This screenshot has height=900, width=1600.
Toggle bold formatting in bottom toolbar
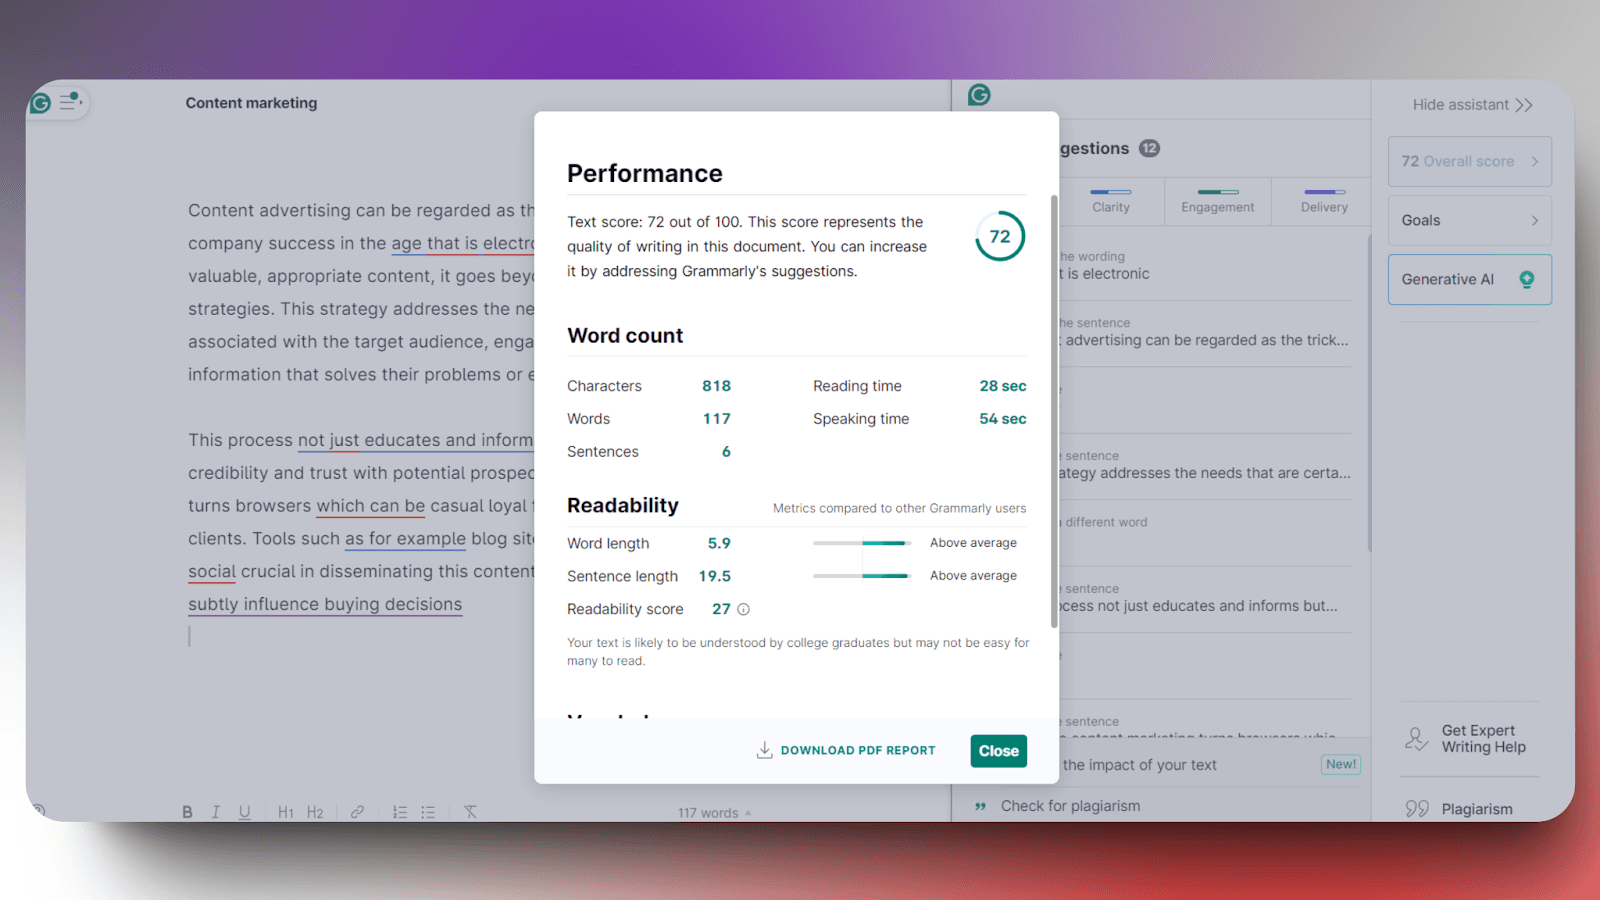tap(187, 812)
